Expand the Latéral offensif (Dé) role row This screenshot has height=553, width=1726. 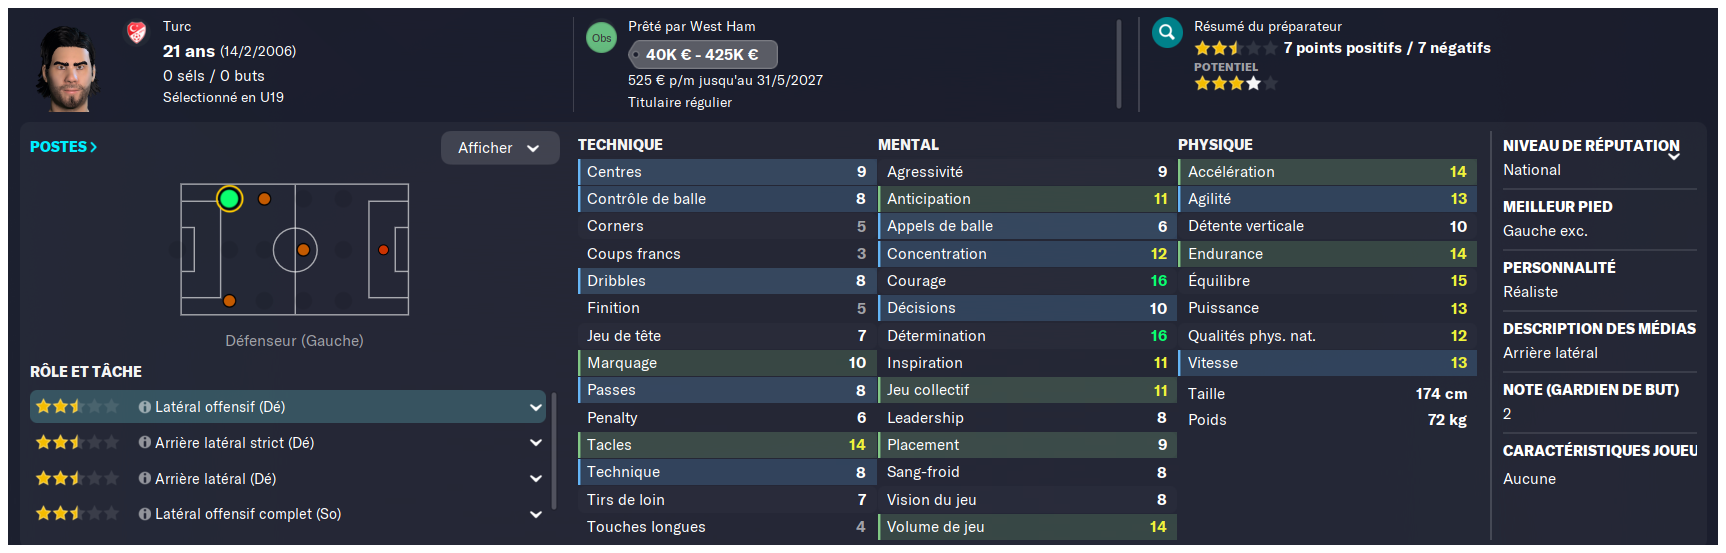[x=536, y=407]
